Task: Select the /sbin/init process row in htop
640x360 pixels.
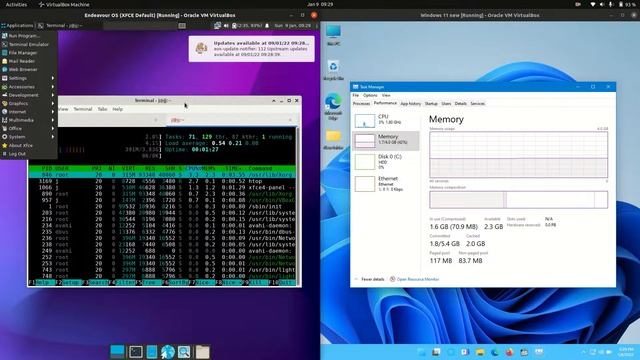Action: (x=162, y=207)
